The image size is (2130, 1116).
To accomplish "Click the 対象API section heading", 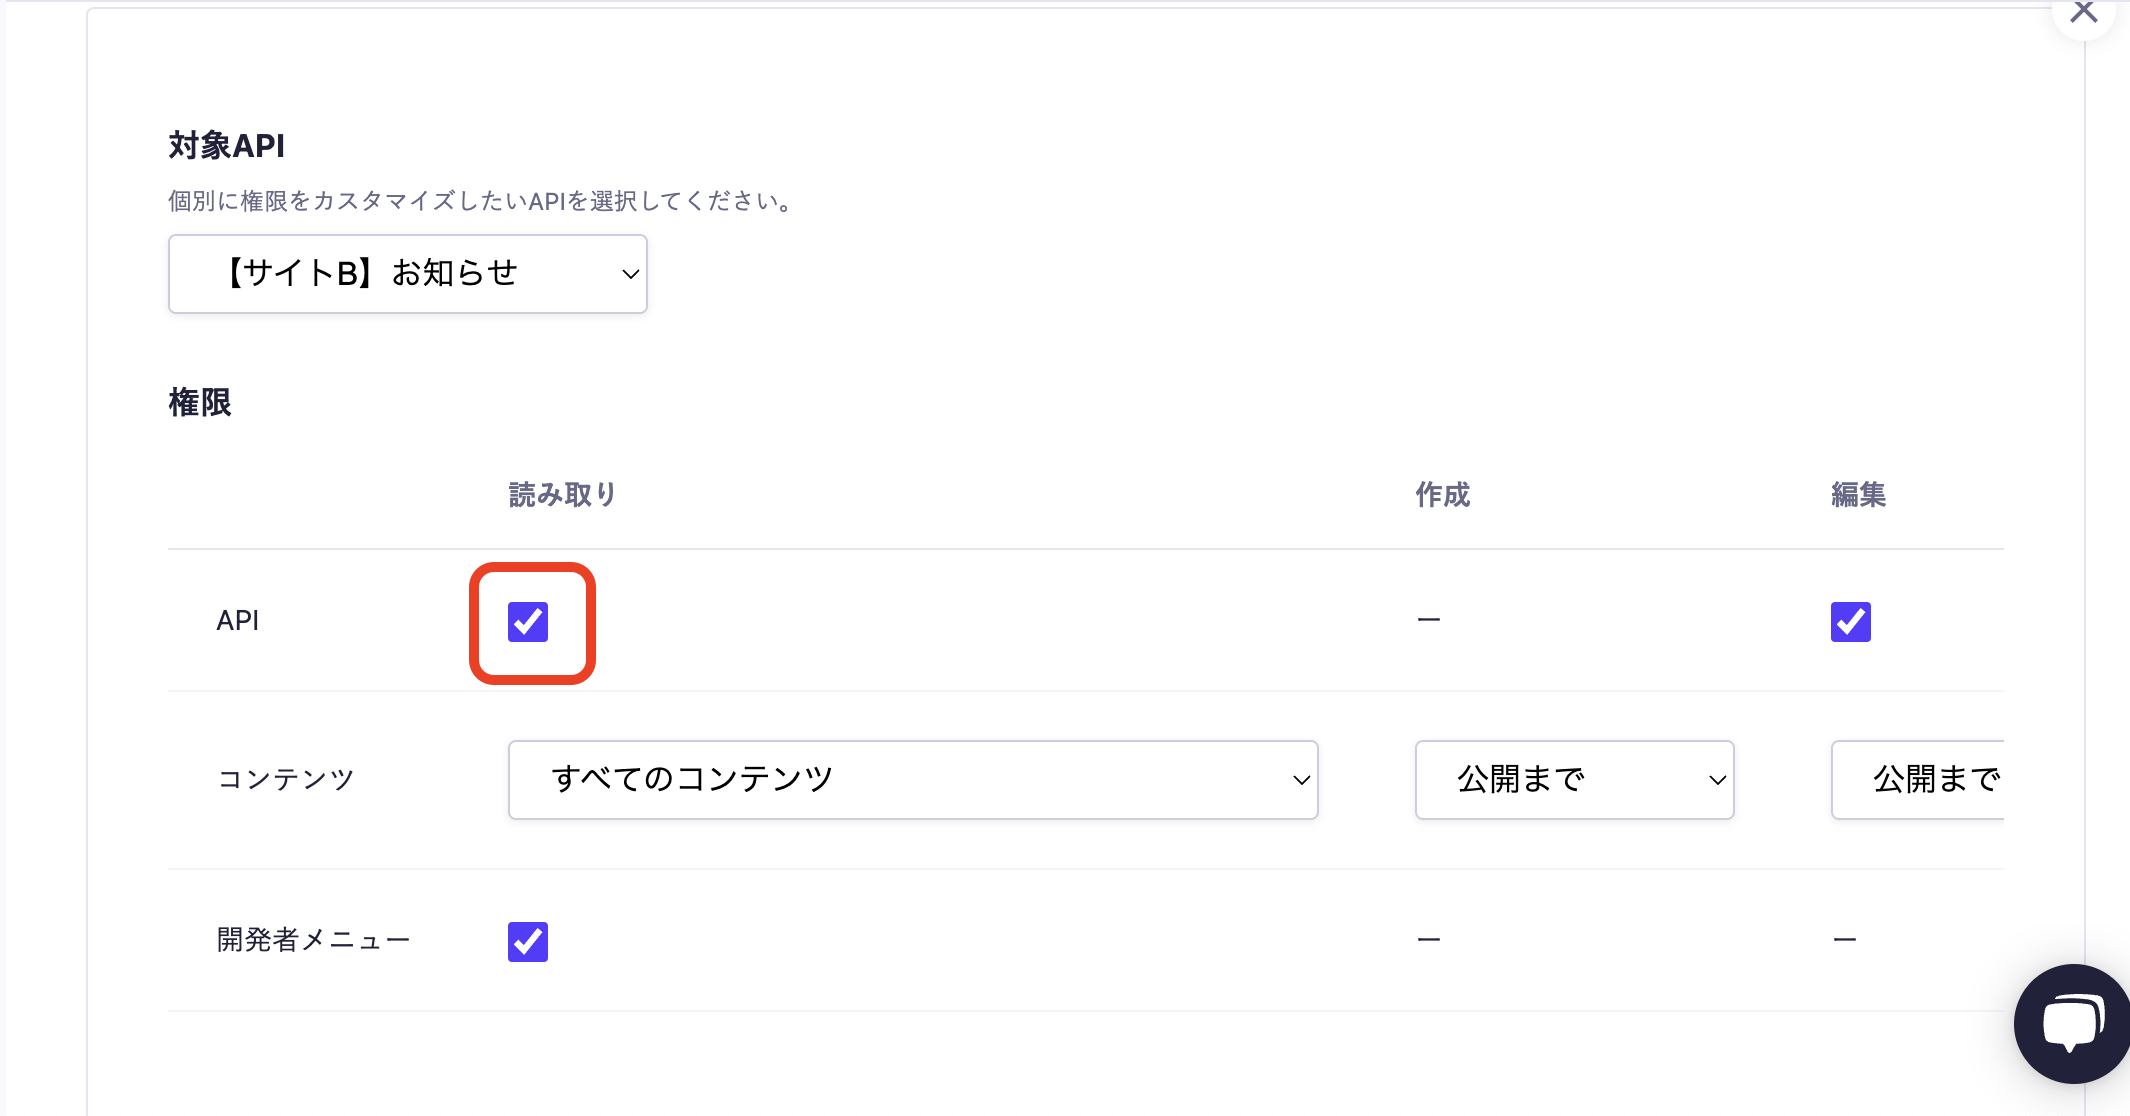I will [227, 146].
